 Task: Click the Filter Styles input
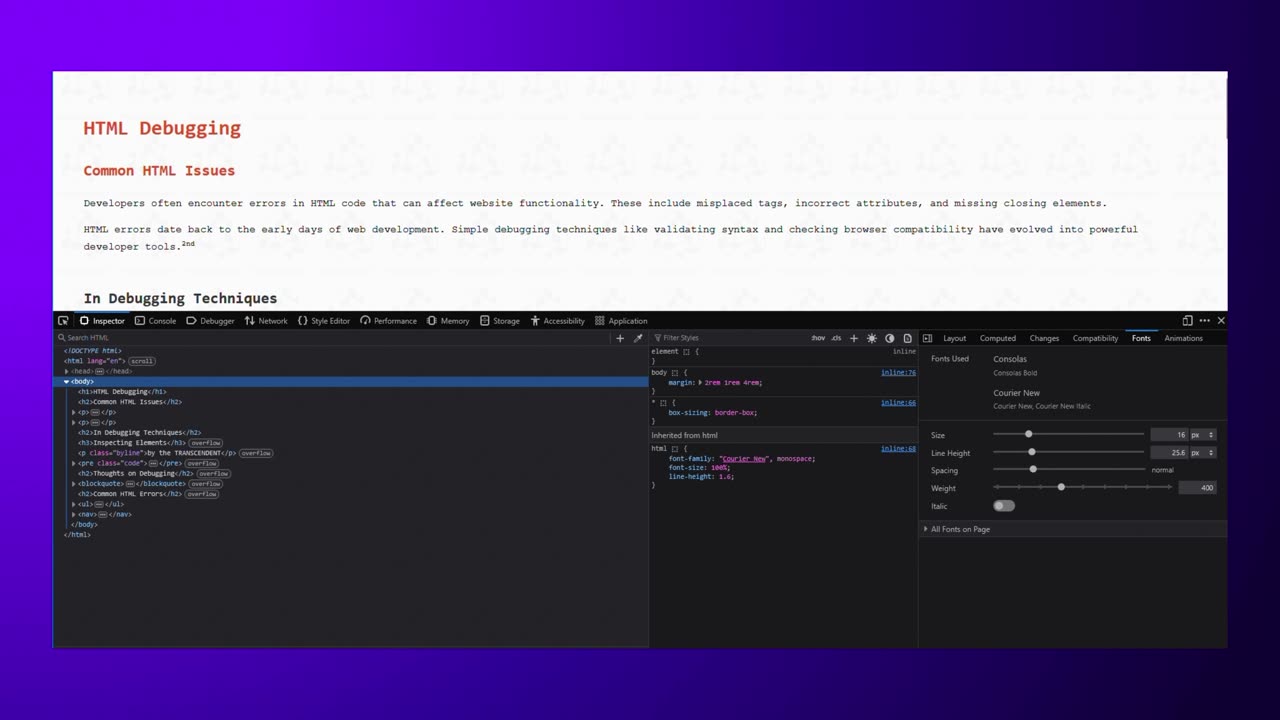point(730,338)
